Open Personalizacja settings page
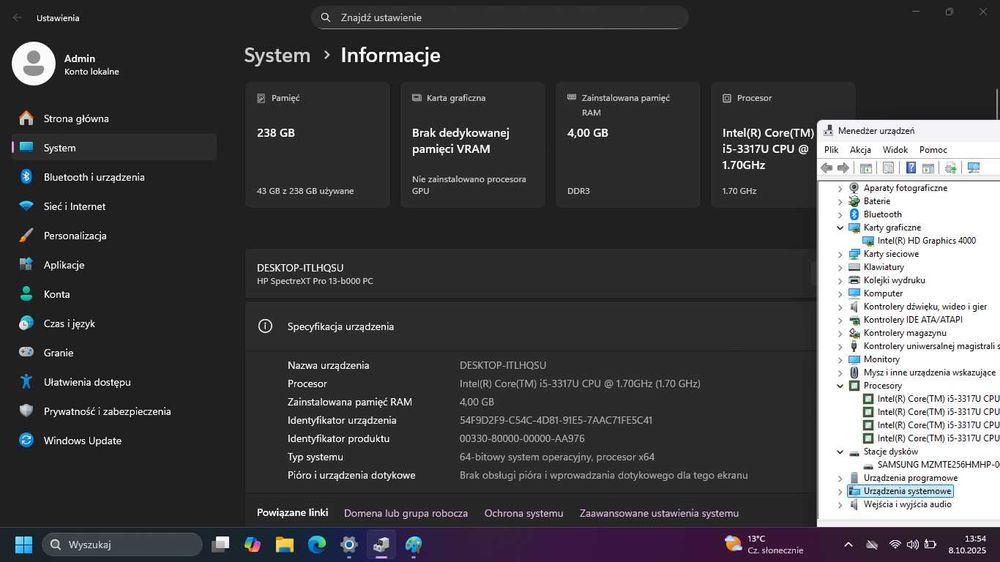Screen dimensions: 1000x562 point(114,236)
